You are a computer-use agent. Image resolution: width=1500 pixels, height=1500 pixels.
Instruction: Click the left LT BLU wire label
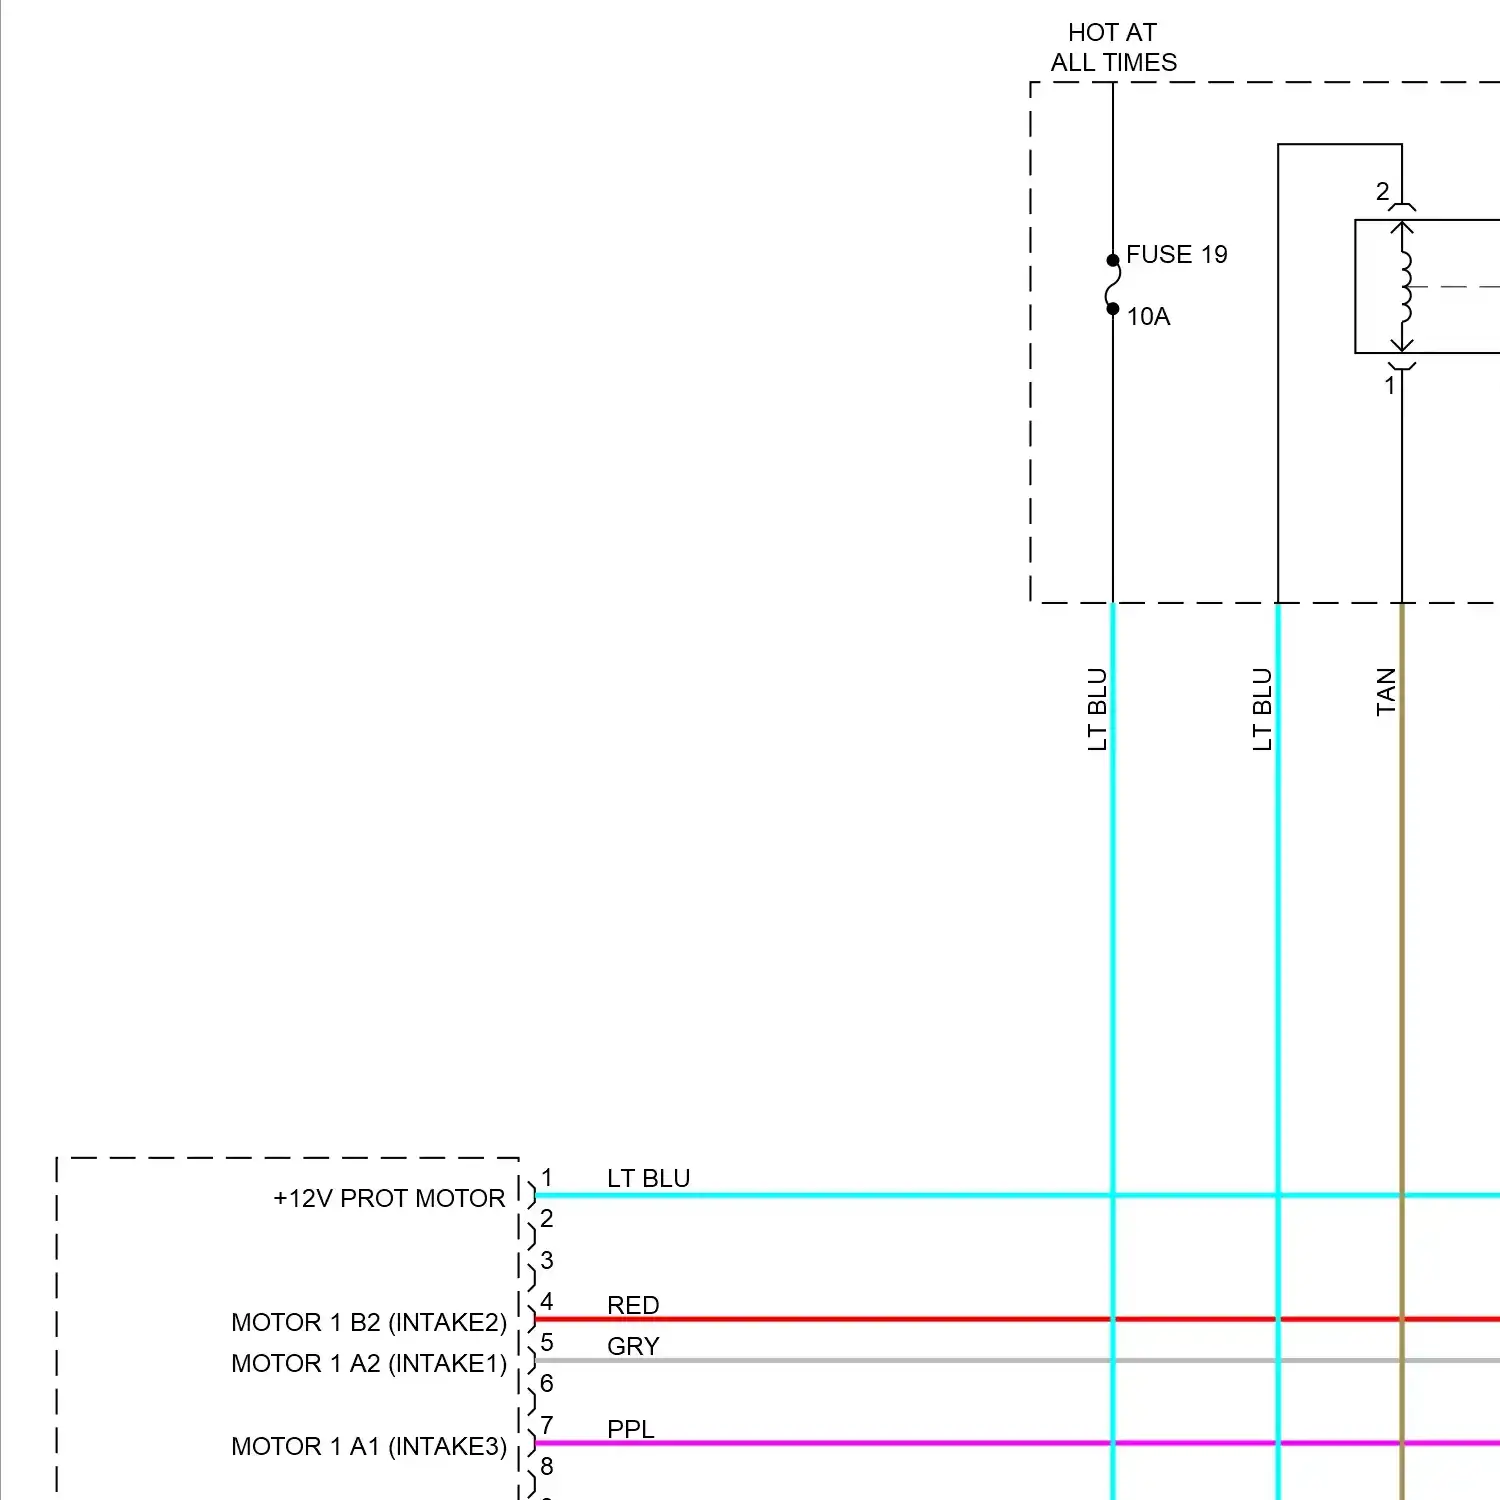(x=1096, y=707)
